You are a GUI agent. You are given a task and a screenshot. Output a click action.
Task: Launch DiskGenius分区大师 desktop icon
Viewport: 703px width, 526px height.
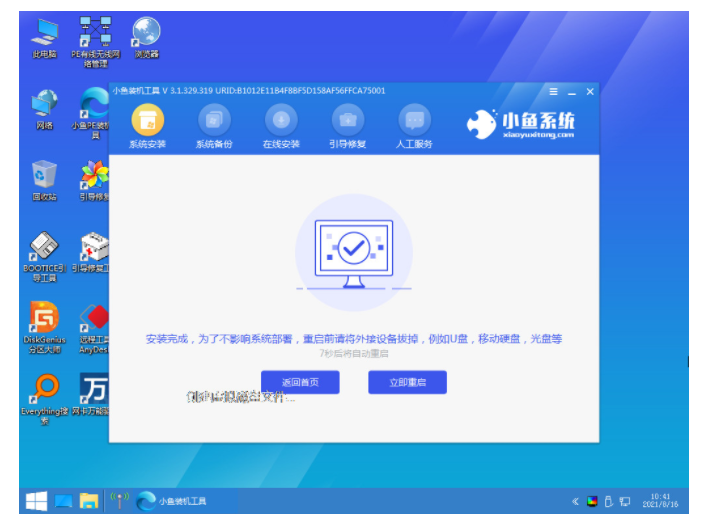[x=44, y=320]
